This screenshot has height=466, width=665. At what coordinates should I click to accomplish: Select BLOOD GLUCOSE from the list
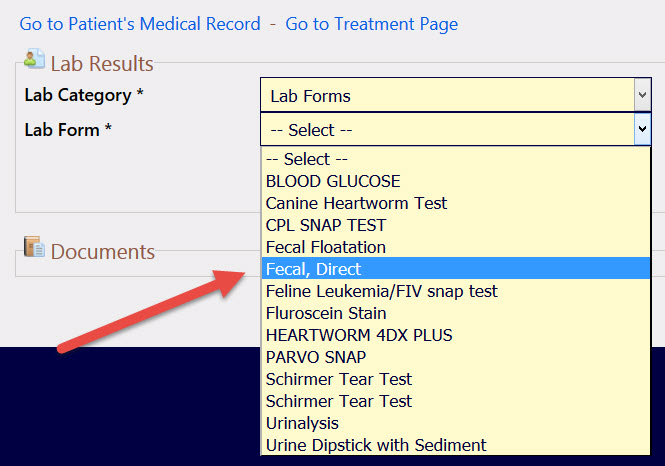click(455, 181)
